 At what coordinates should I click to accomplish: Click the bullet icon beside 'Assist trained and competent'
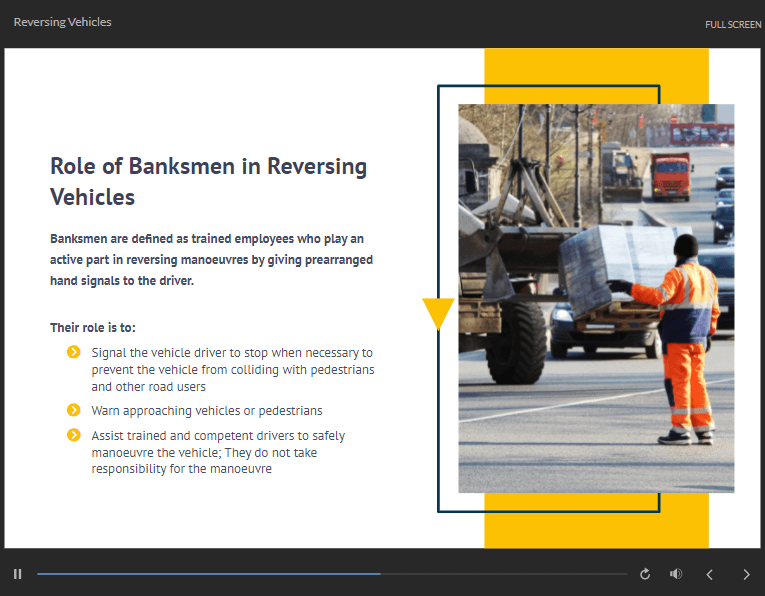(73, 435)
